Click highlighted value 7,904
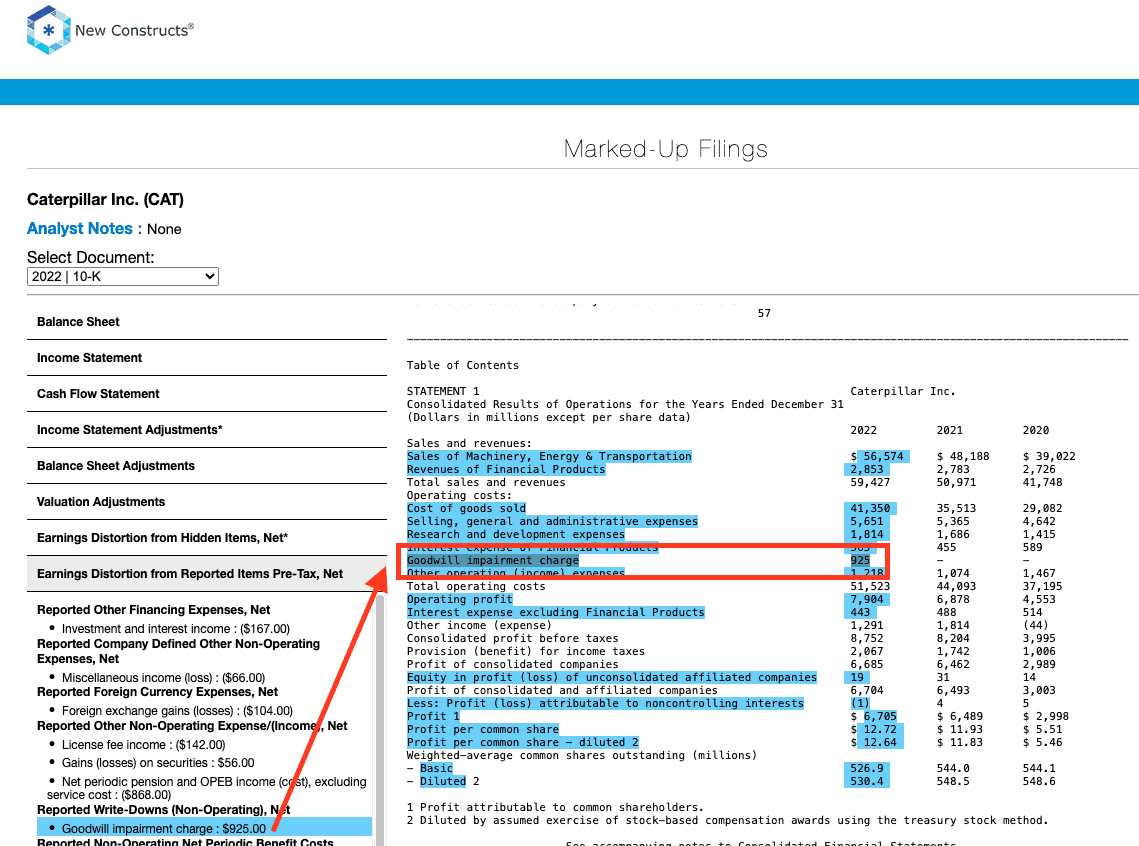This screenshot has width=1139, height=846. [x=867, y=600]
